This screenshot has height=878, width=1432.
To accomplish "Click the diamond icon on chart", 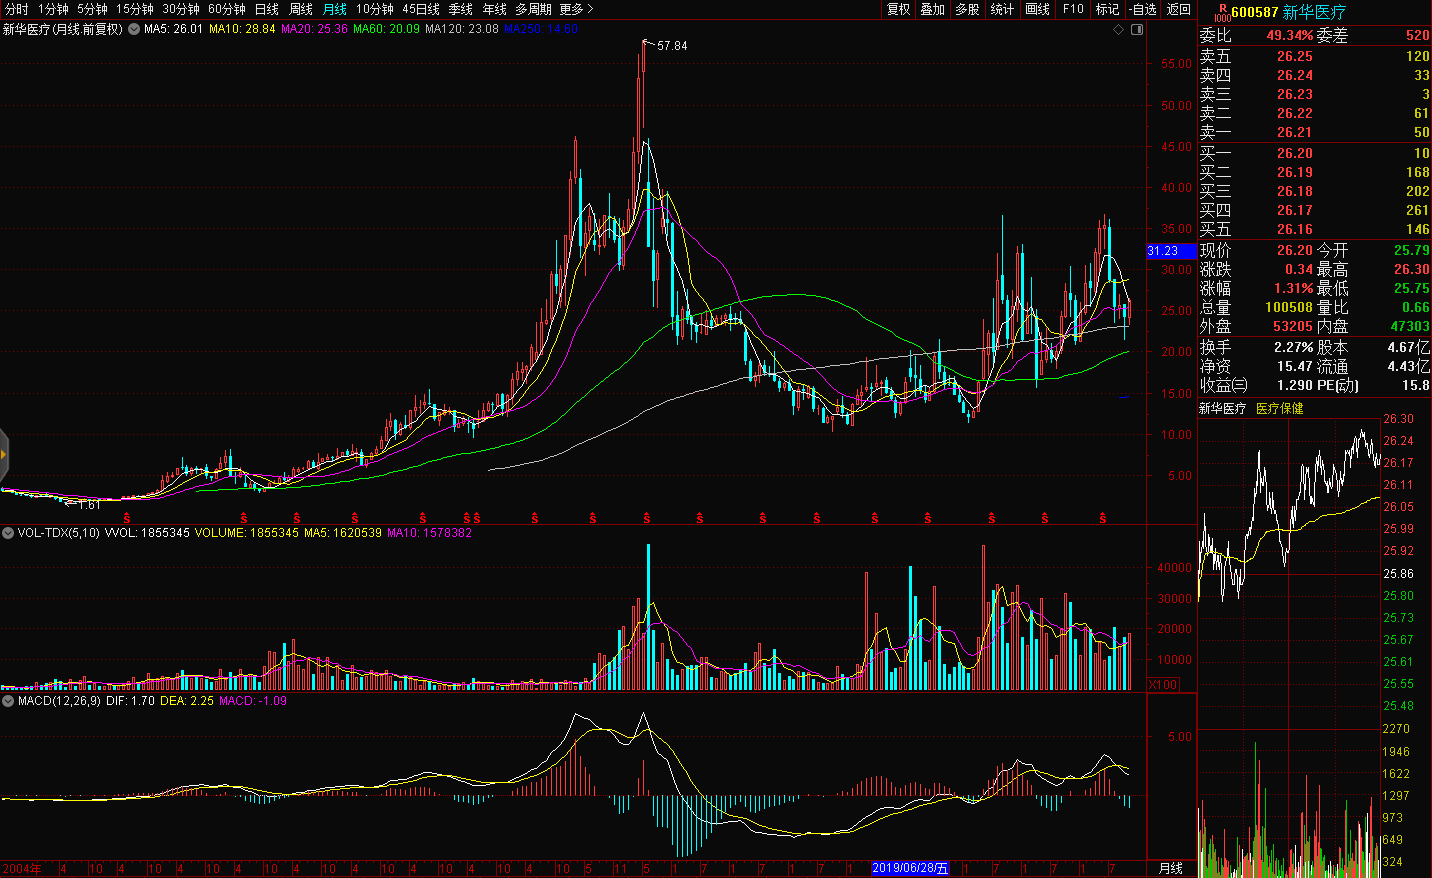I will pyautogui.click(x=1119, y=30).
